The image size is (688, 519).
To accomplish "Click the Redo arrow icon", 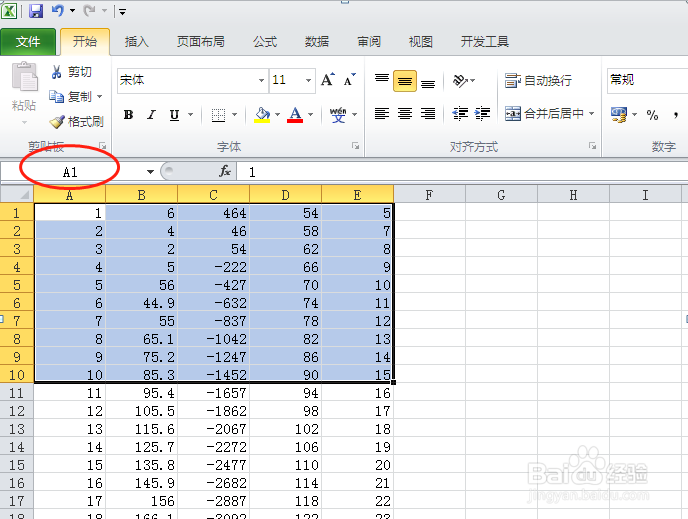I will click(89, 10).
